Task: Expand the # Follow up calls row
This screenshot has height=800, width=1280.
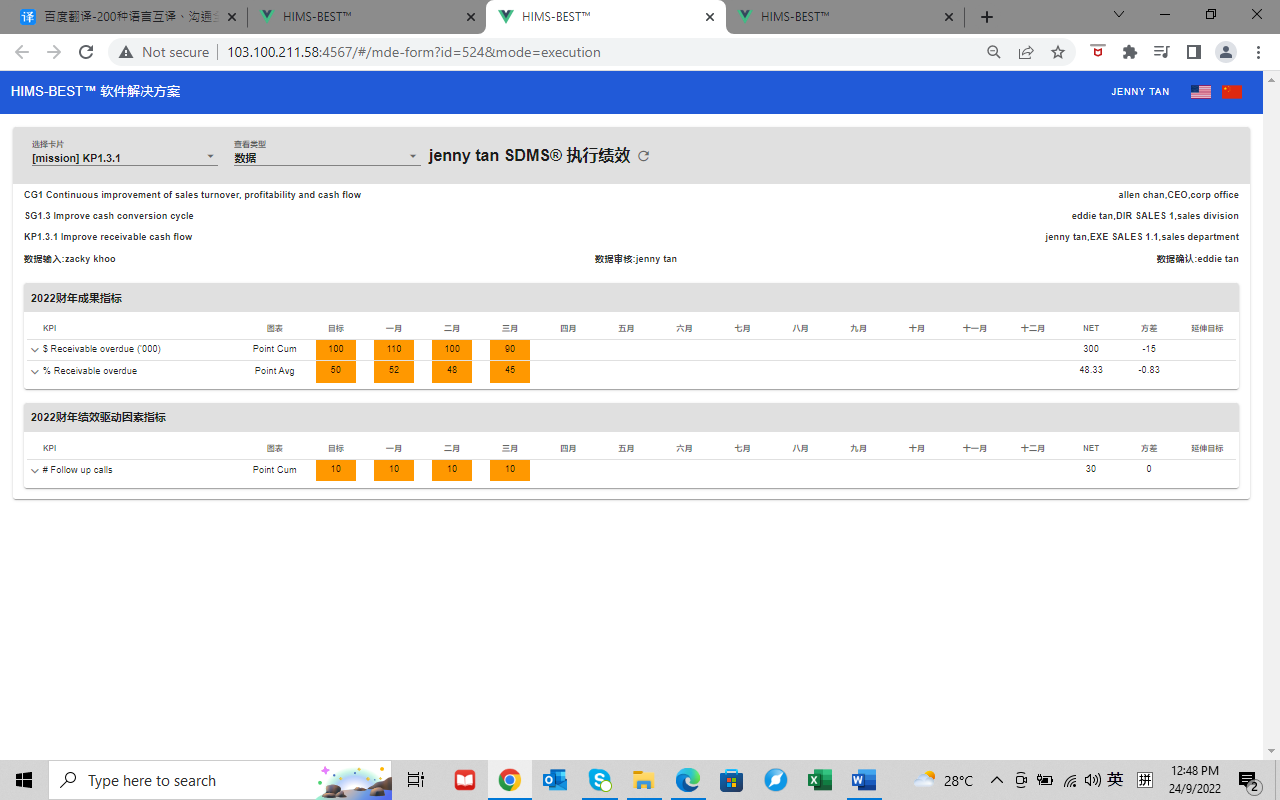Action: point(35,470)
